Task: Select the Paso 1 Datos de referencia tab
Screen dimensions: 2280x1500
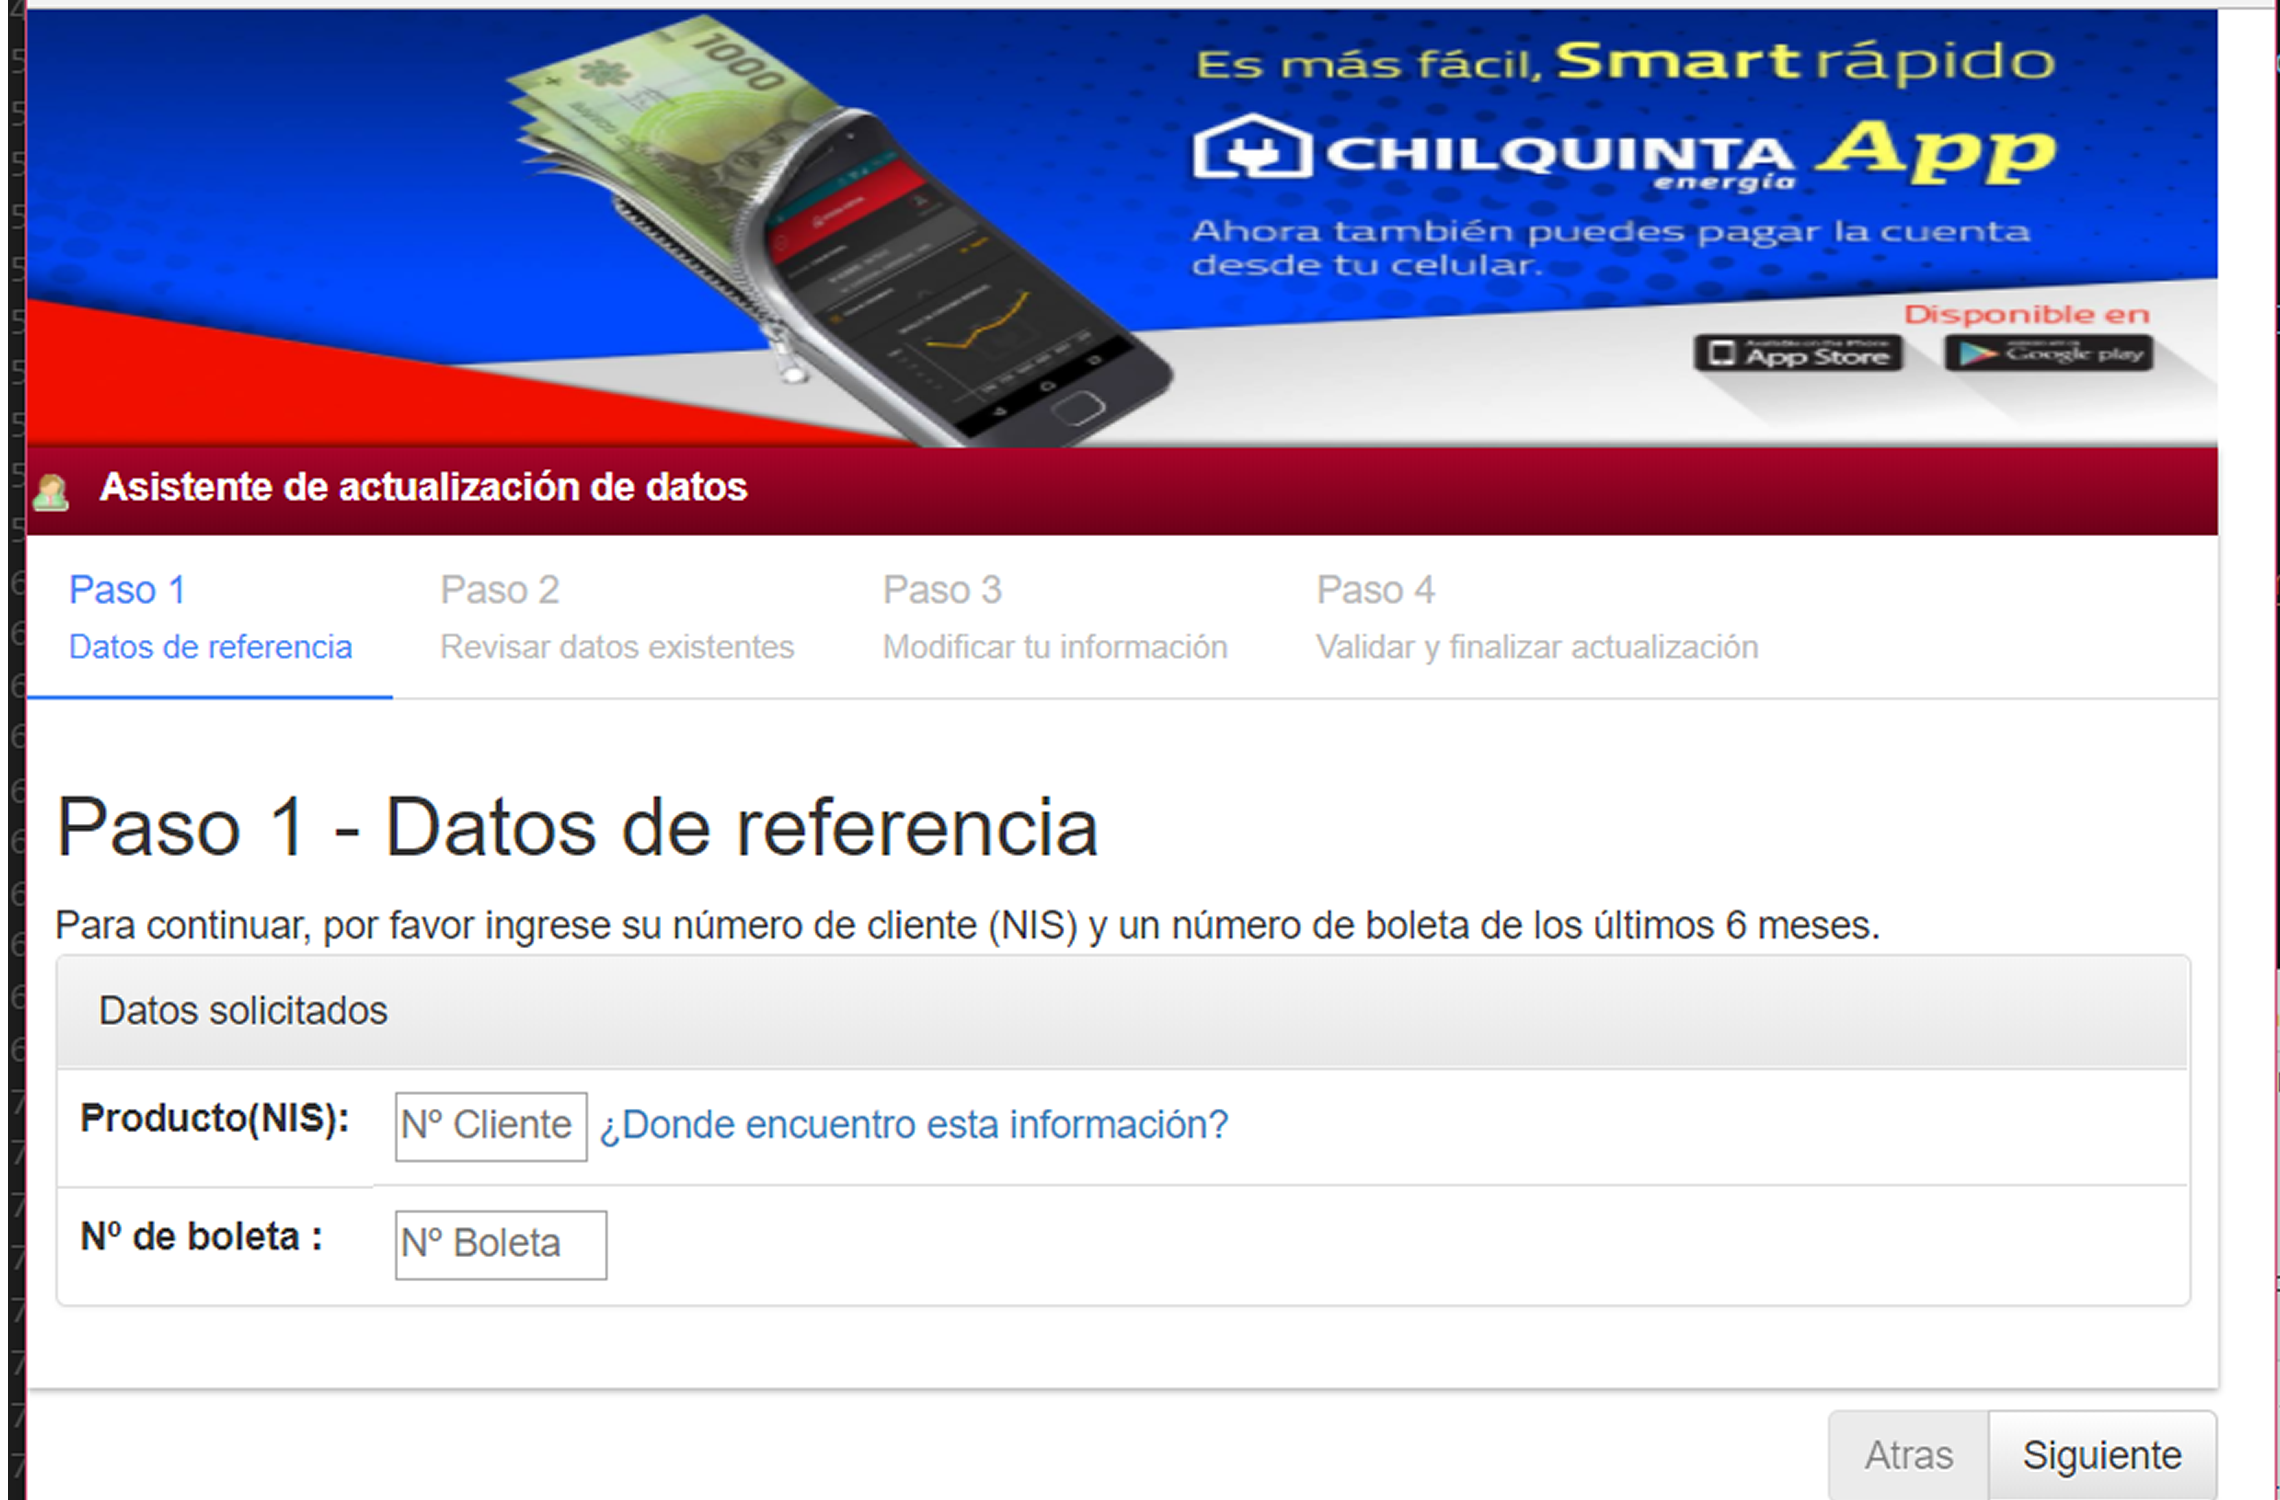Action: click(209, 617)
